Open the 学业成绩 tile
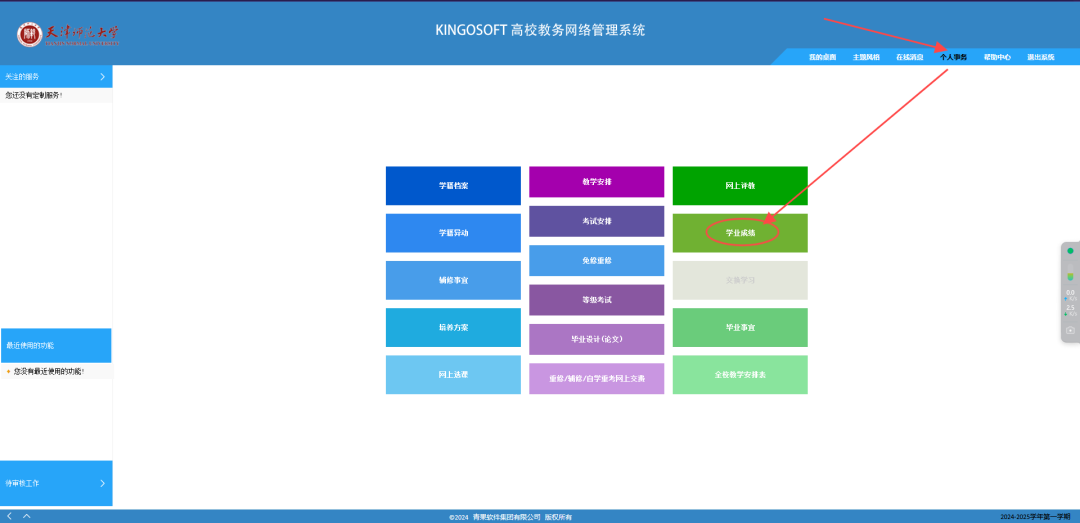Viewport: 1080px width, 523px height. [x=740, y=233]
